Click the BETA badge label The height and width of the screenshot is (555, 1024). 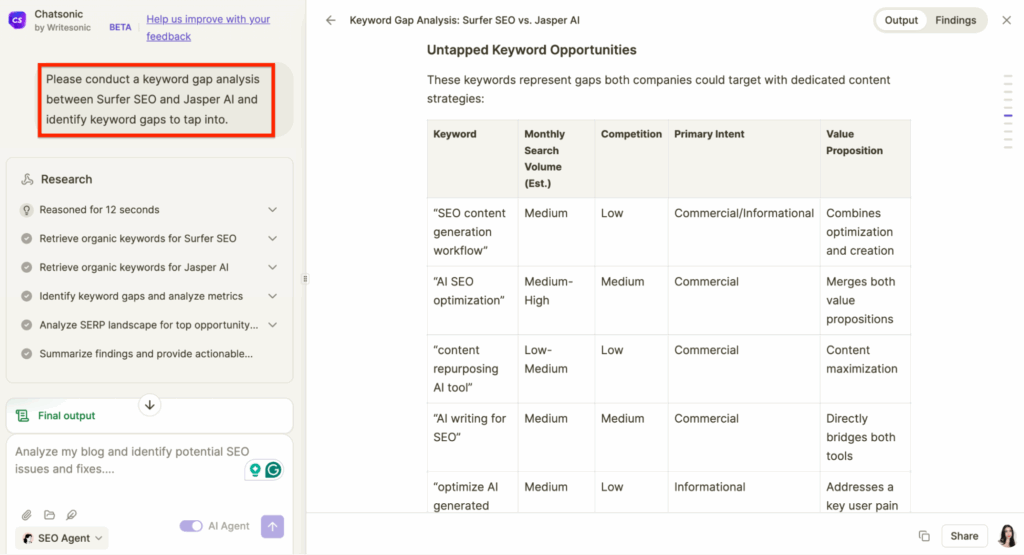pos(120,27)
